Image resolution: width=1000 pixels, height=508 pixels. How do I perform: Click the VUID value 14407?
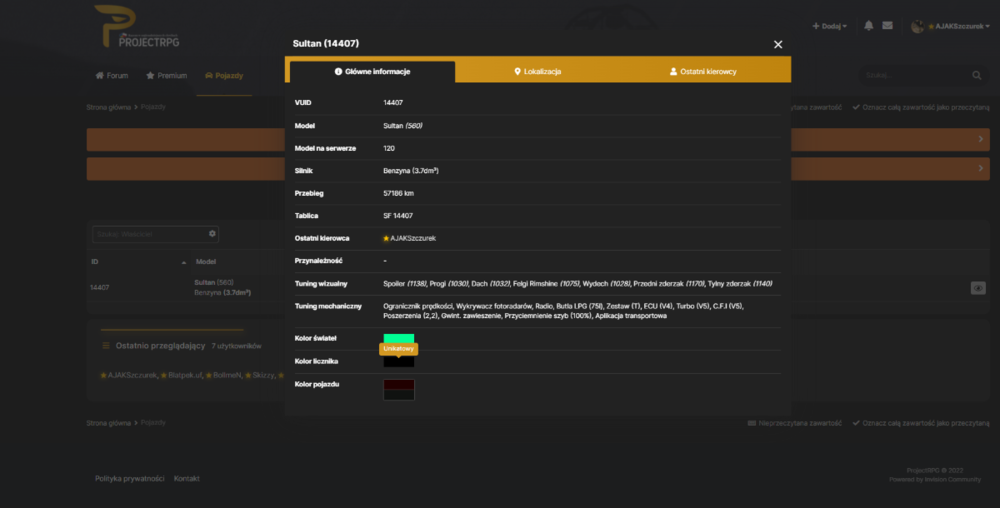tap(393, 103)
